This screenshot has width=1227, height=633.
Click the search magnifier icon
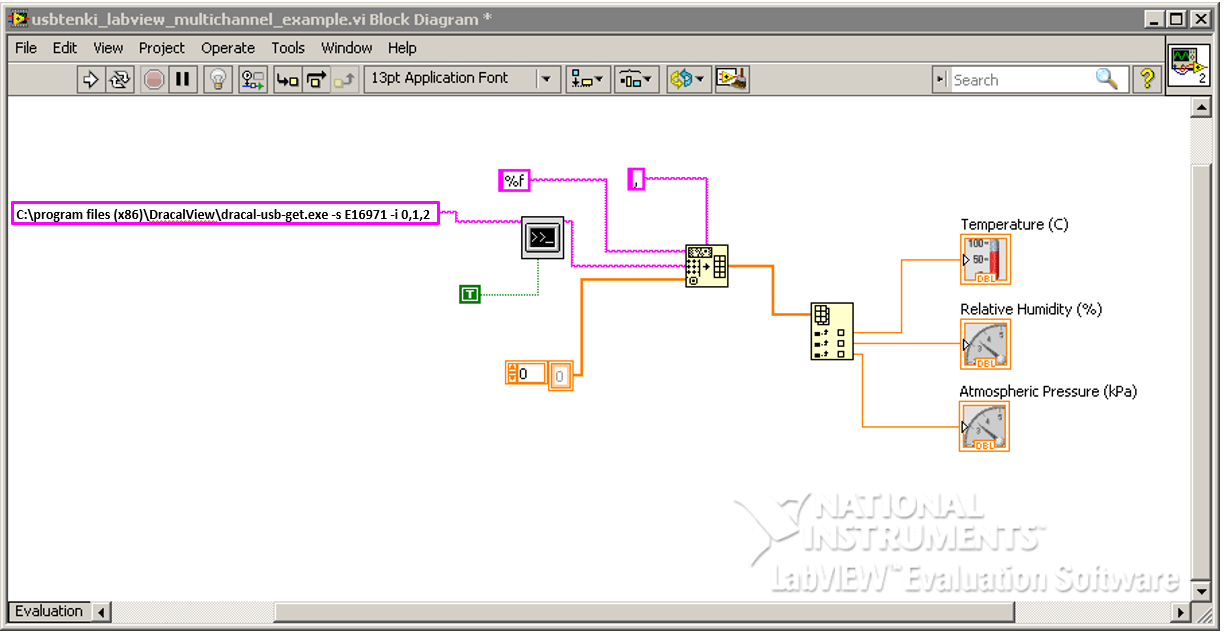(1106, 79)
